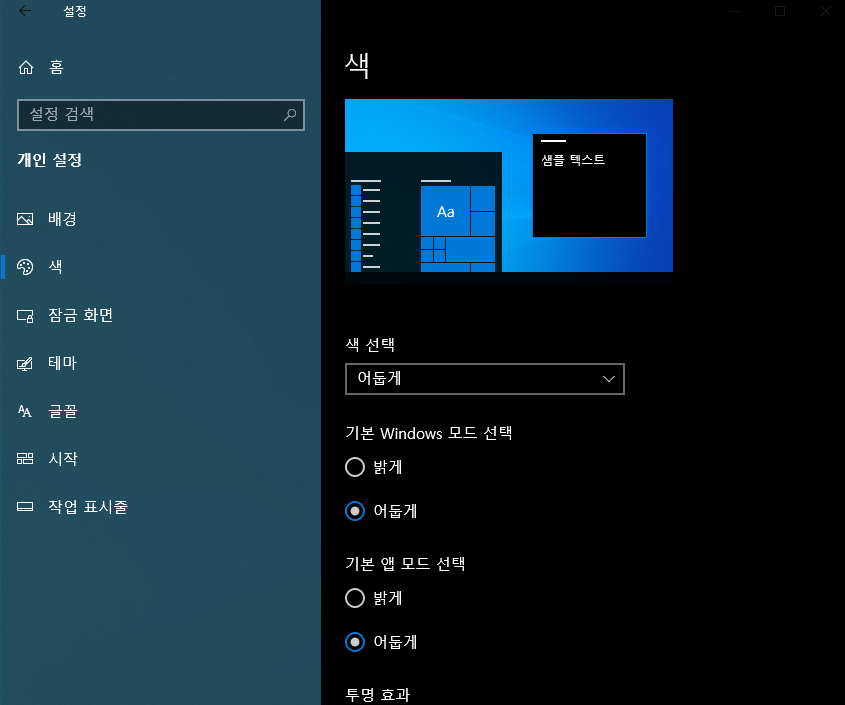Maximize the Settings window
845x705 pixels.
[780, 11]
